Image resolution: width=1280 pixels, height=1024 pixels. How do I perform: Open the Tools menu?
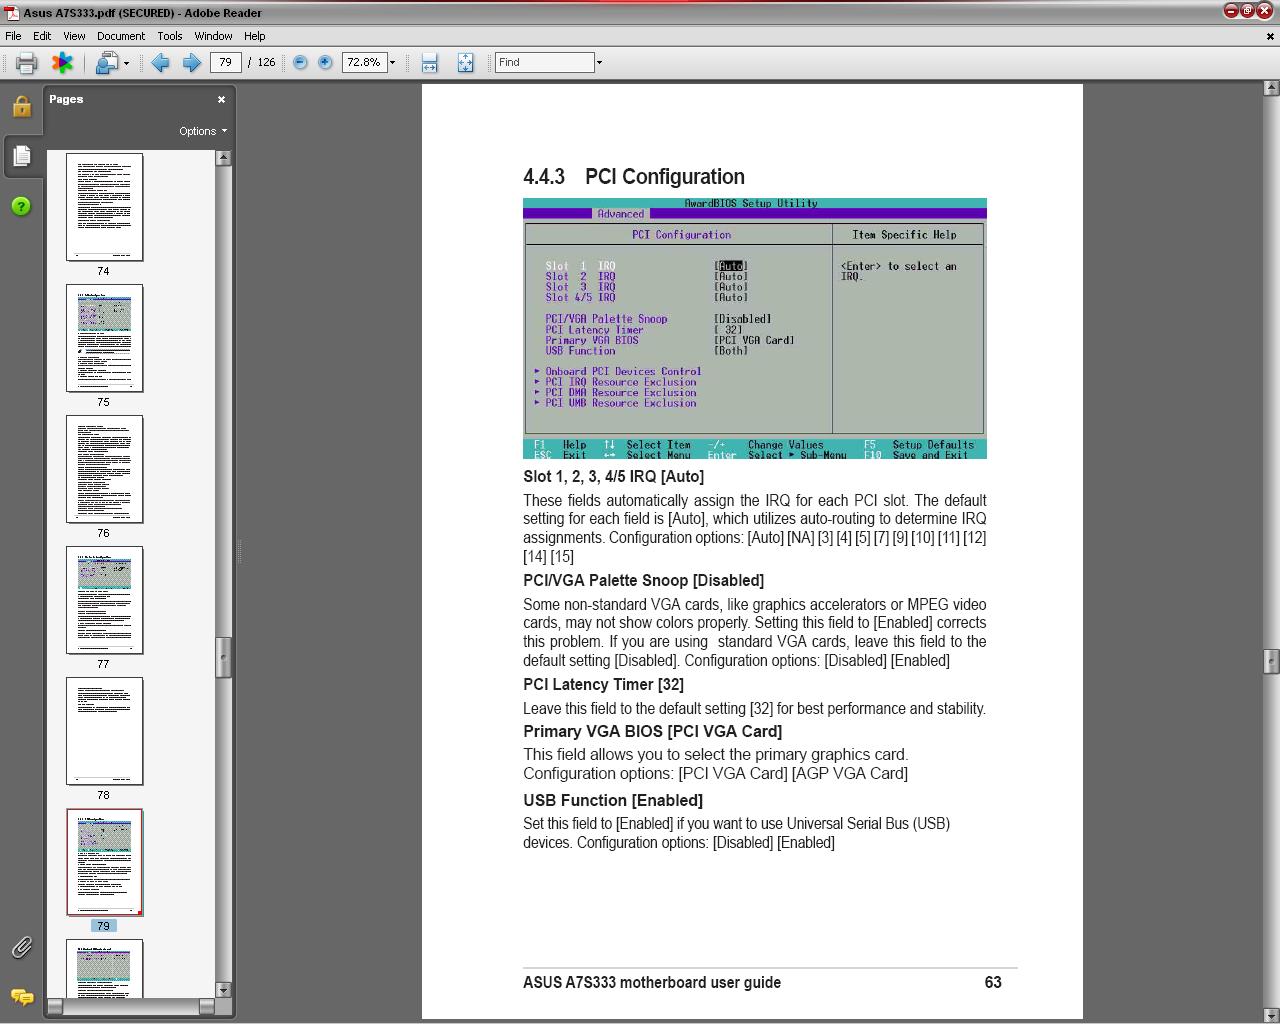[x=170, y=35]
